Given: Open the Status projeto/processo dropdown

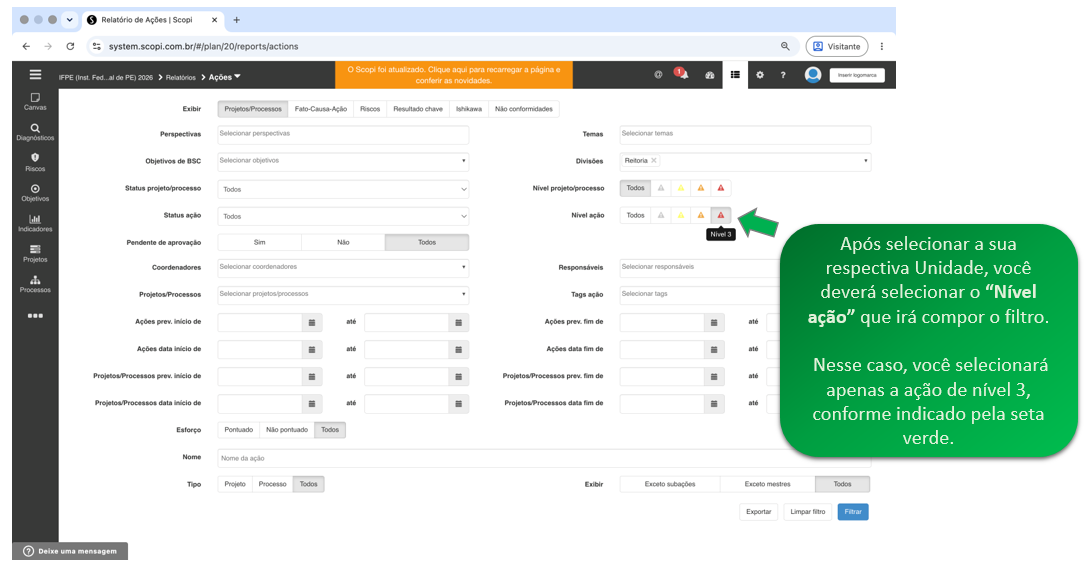Looking at the screenshot, I should [x=343, y=189].
